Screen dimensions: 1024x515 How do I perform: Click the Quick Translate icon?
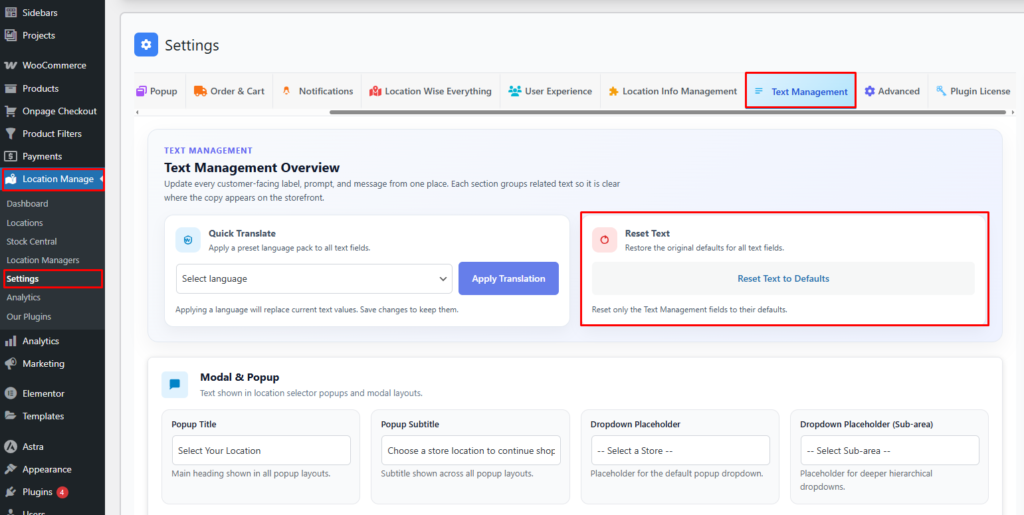tap(188, 240)
